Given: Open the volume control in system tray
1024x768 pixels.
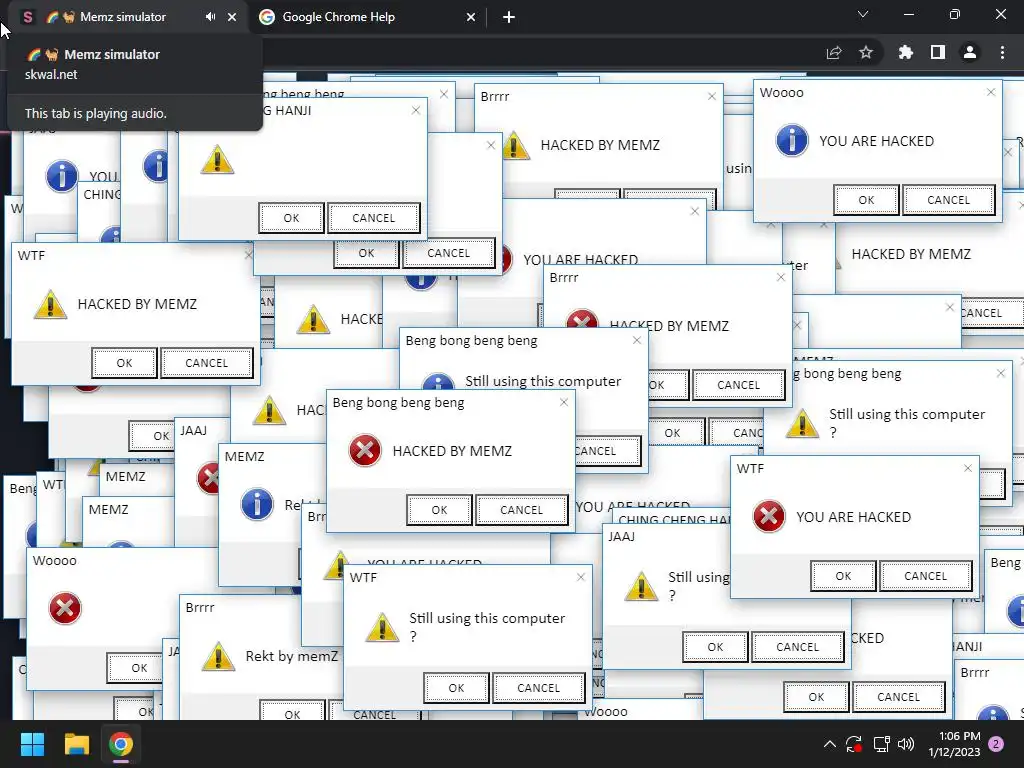Looking at the screenshot, I should tap(906, 744).
